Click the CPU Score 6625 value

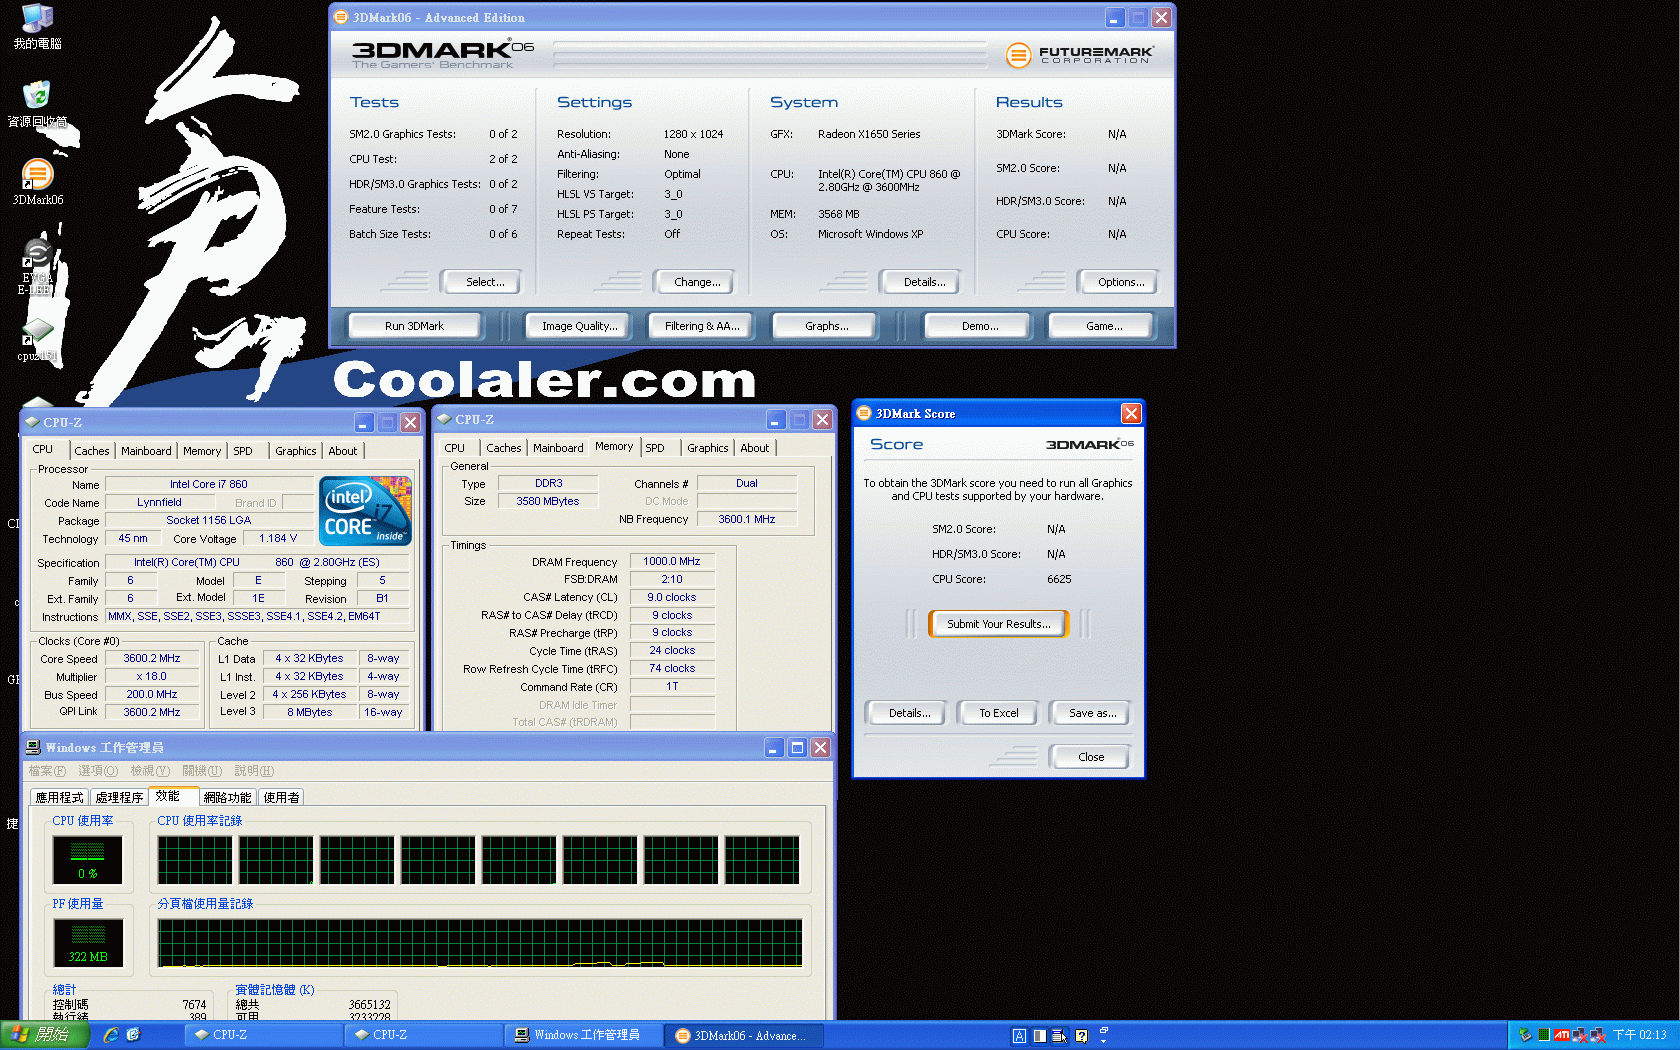coord(1059,579)
